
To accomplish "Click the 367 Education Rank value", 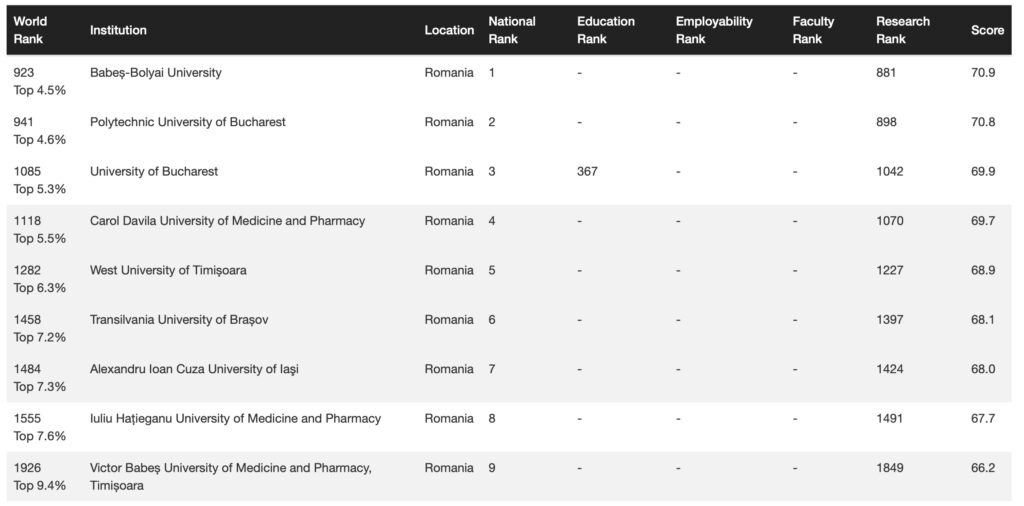I will pos(587,172).
